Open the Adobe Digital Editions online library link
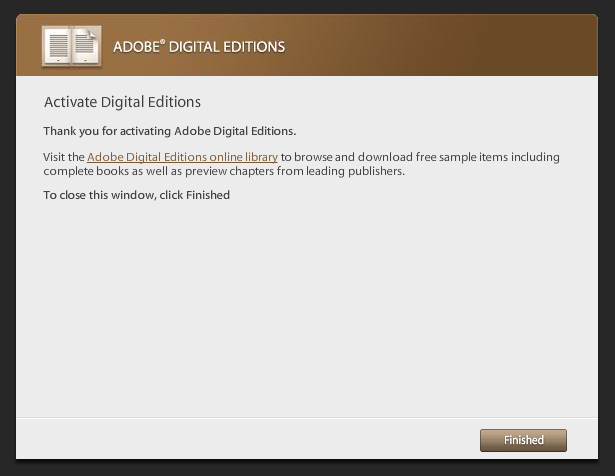Image resolution: width=615 pixels, height=476 pixels. coord(182,157)
